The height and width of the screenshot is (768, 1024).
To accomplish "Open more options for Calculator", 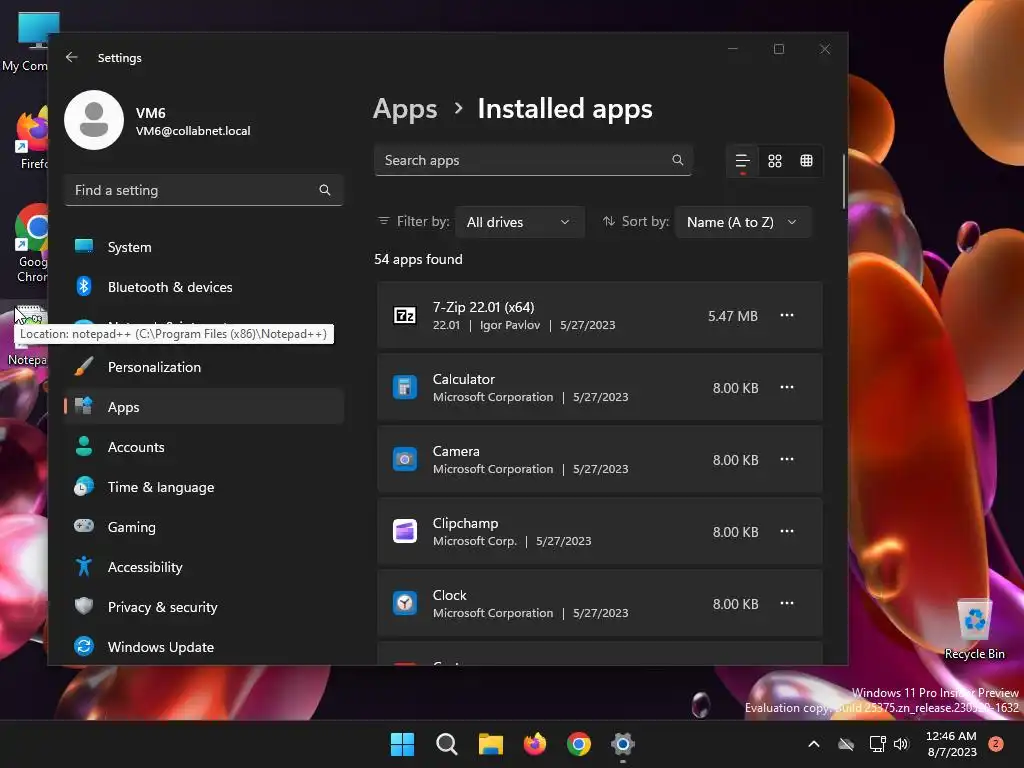I will coord(787,387).
